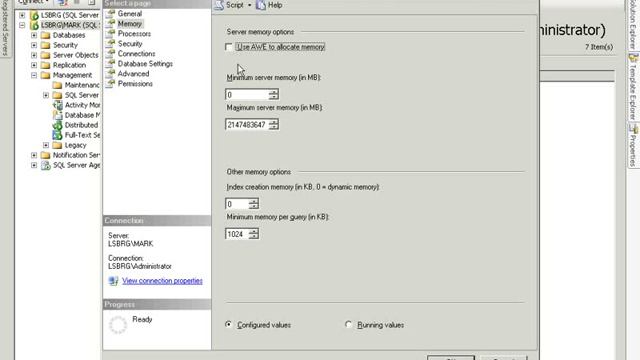This screenshot has width=640, height=360.
Task: Adjust Maximum server memory spinner arrows
Action: (273, 124)
